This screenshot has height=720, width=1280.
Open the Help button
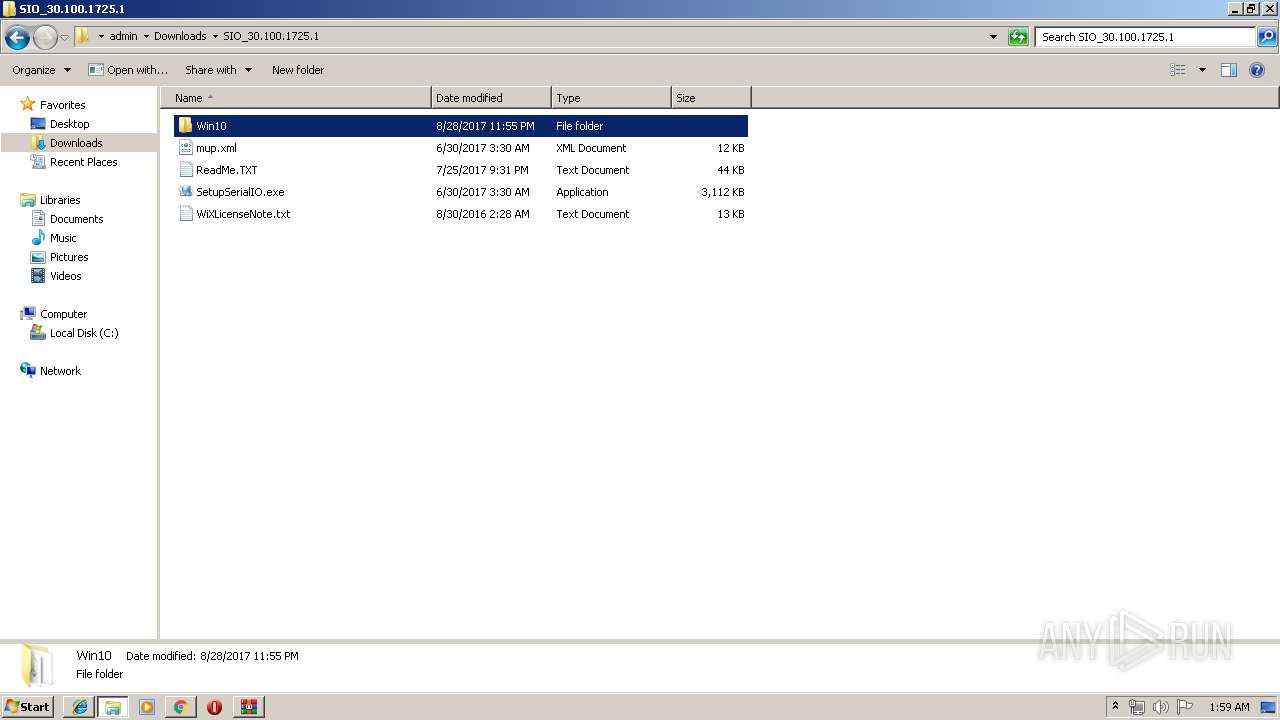point(1258,70)
